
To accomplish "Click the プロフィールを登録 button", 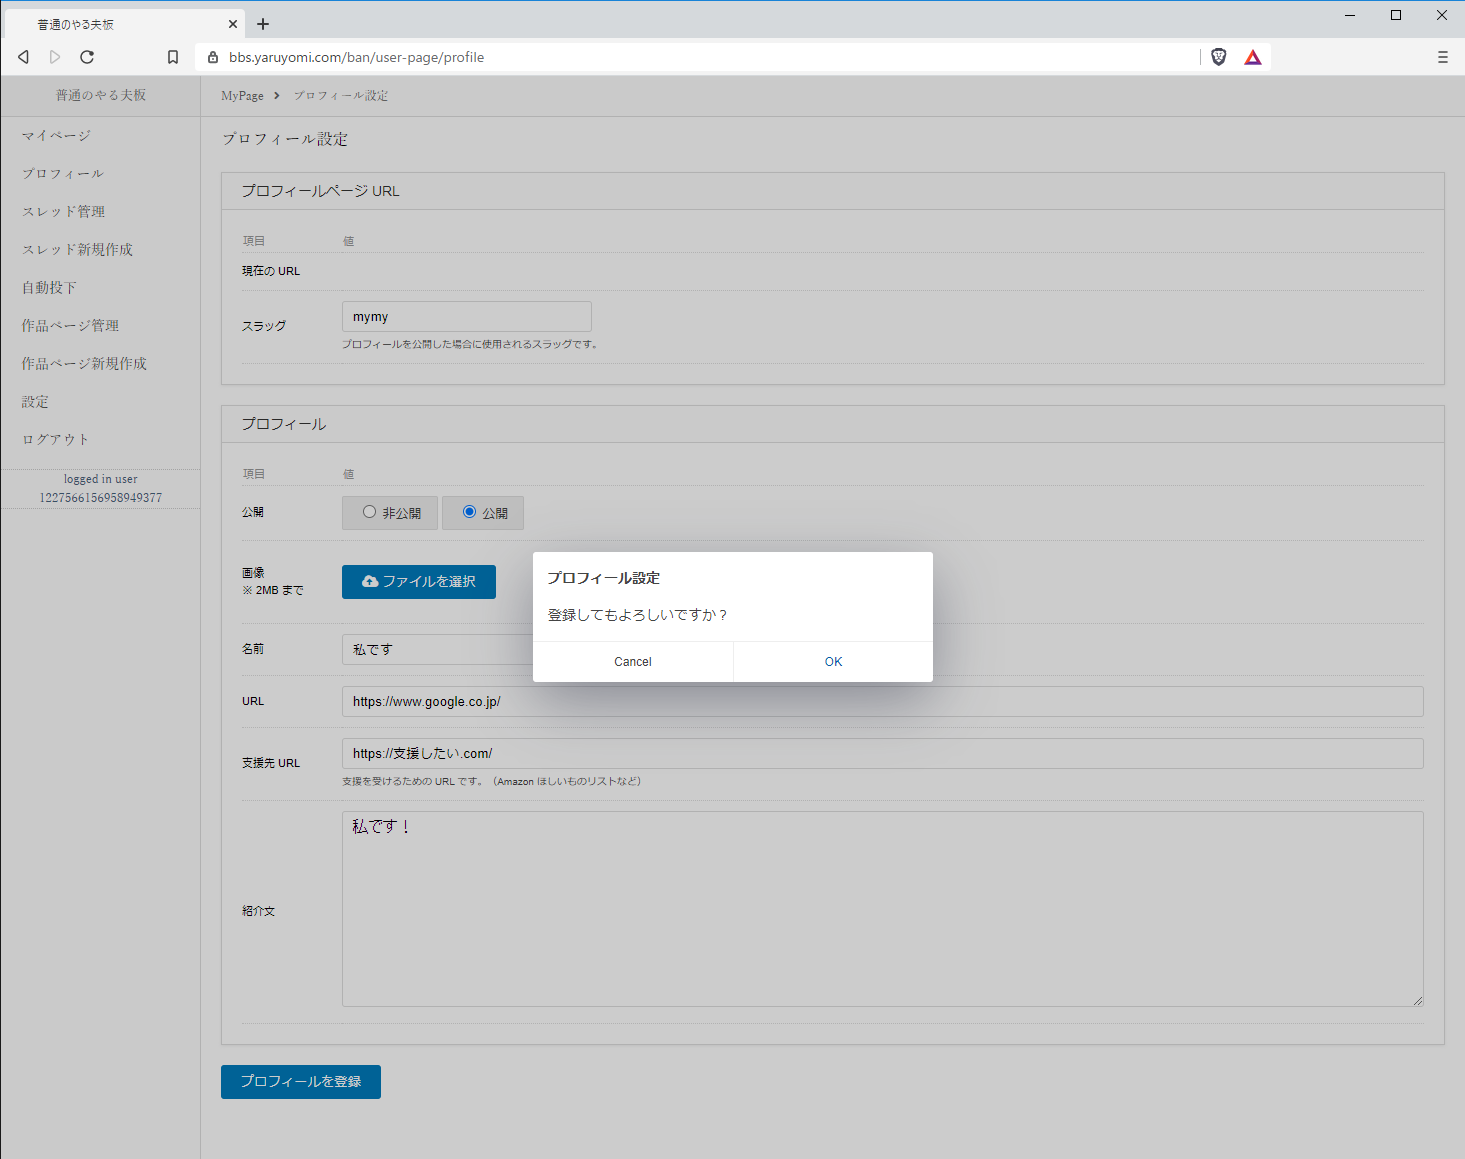I will point(300,1081).
